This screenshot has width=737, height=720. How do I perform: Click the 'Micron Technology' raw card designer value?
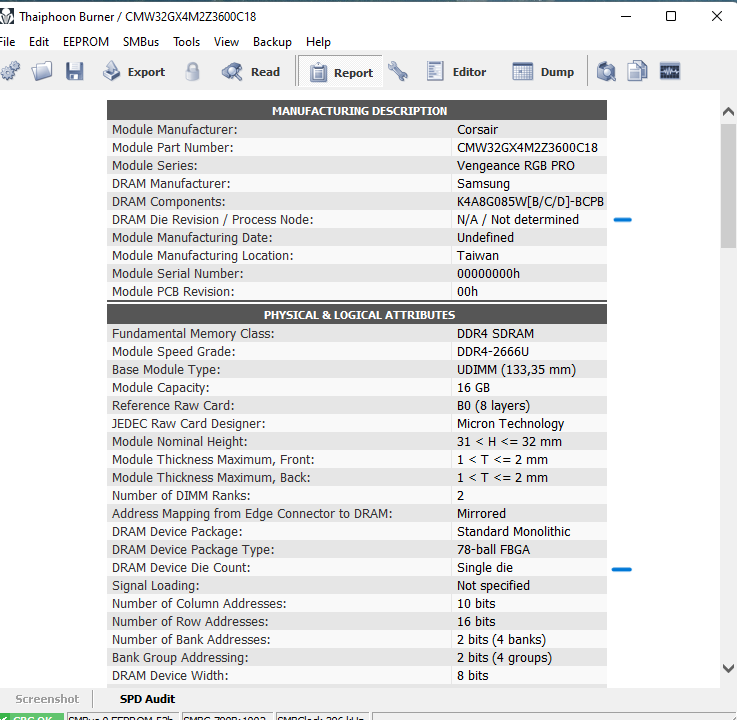pyautogui.click(x=510, y=423)
